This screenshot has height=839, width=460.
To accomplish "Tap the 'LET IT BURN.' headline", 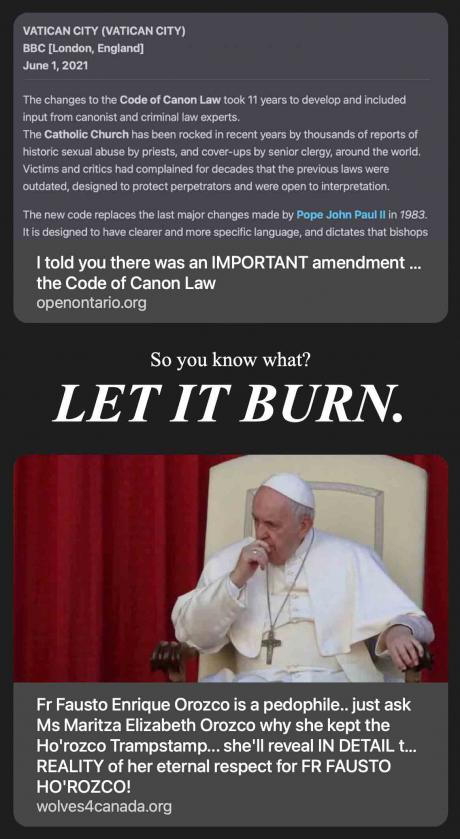I will (x=229, y=402).
